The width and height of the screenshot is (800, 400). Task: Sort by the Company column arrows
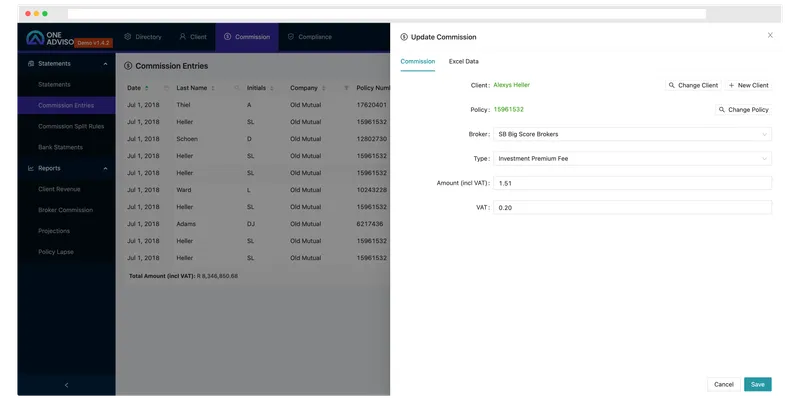pyautogui.click(x=323, y=88)
